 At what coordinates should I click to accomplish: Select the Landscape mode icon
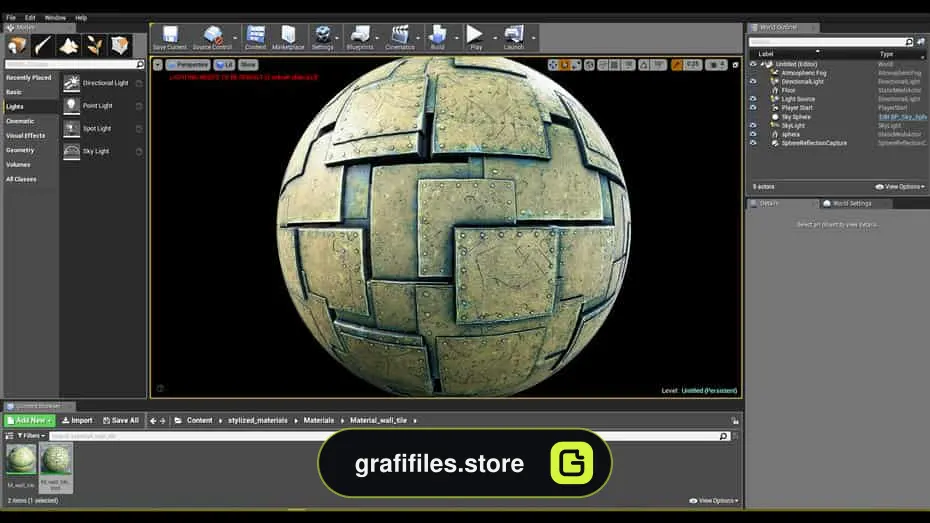68,45
